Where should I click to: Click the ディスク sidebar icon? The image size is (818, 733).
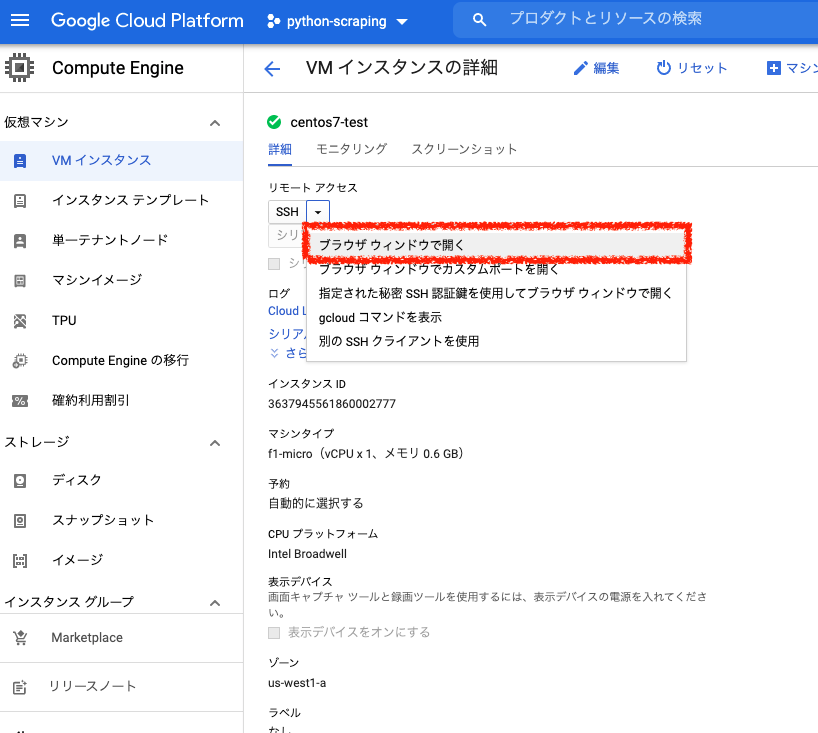tap(20, 480)
